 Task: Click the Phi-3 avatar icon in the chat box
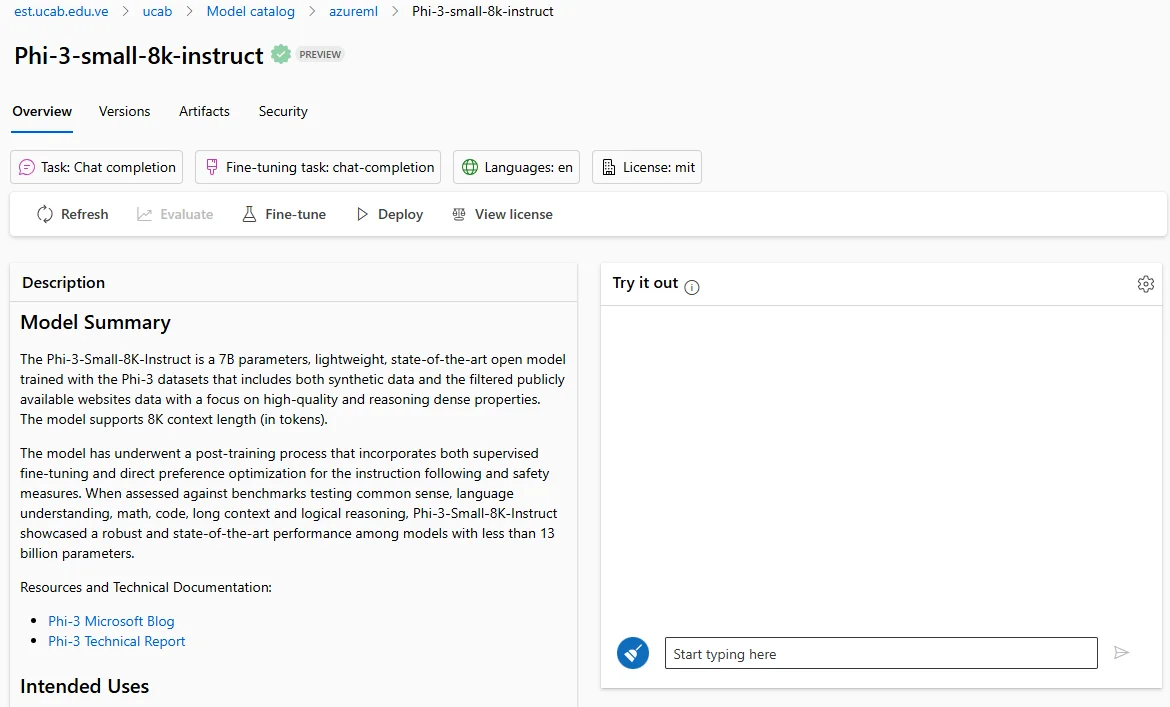point(632,652)
